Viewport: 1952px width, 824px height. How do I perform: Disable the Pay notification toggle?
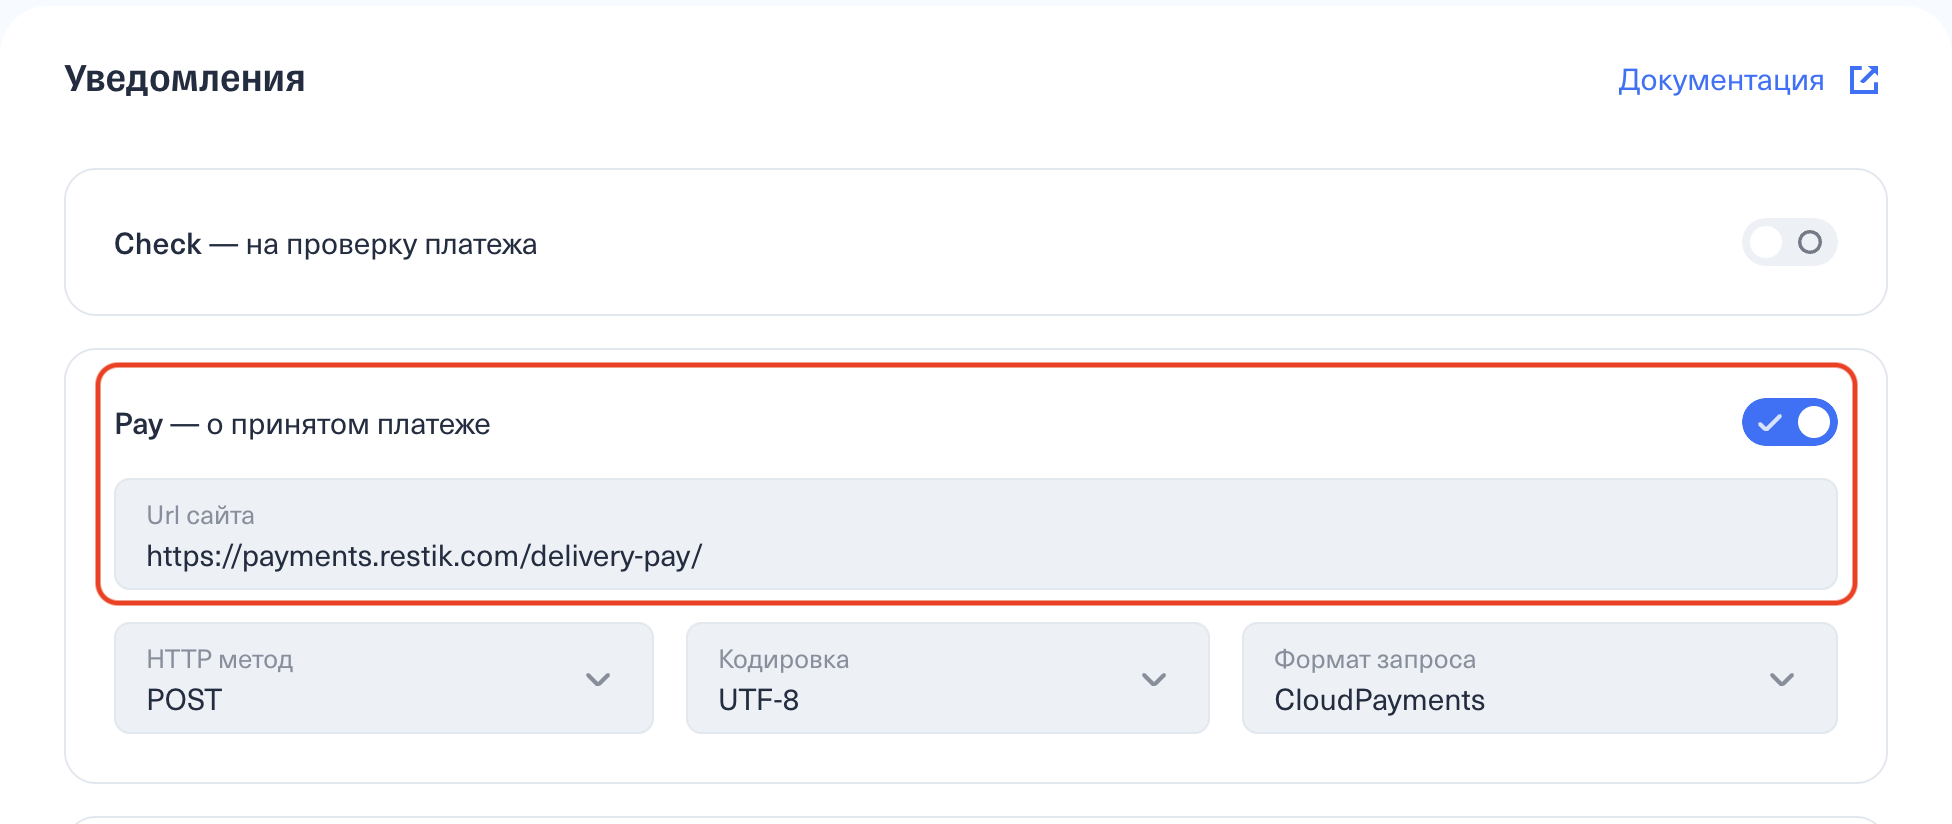[1789, 422]
